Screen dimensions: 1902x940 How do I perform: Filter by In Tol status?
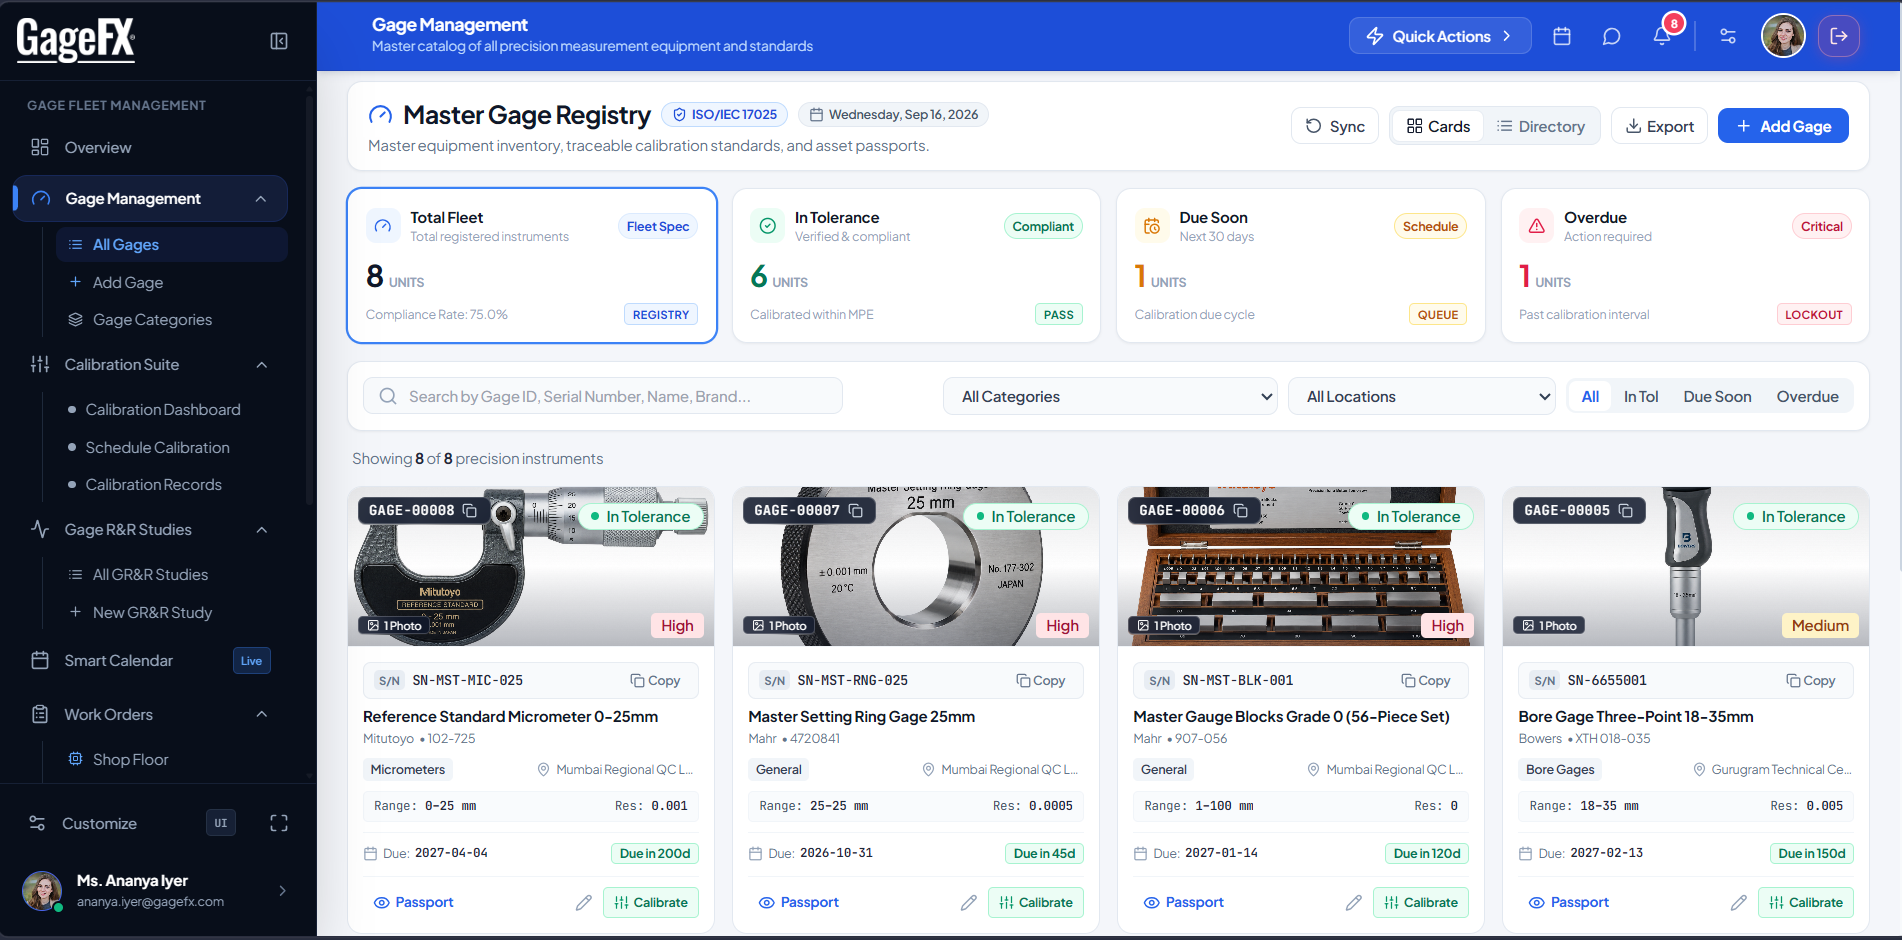(x=1641, y=397)
